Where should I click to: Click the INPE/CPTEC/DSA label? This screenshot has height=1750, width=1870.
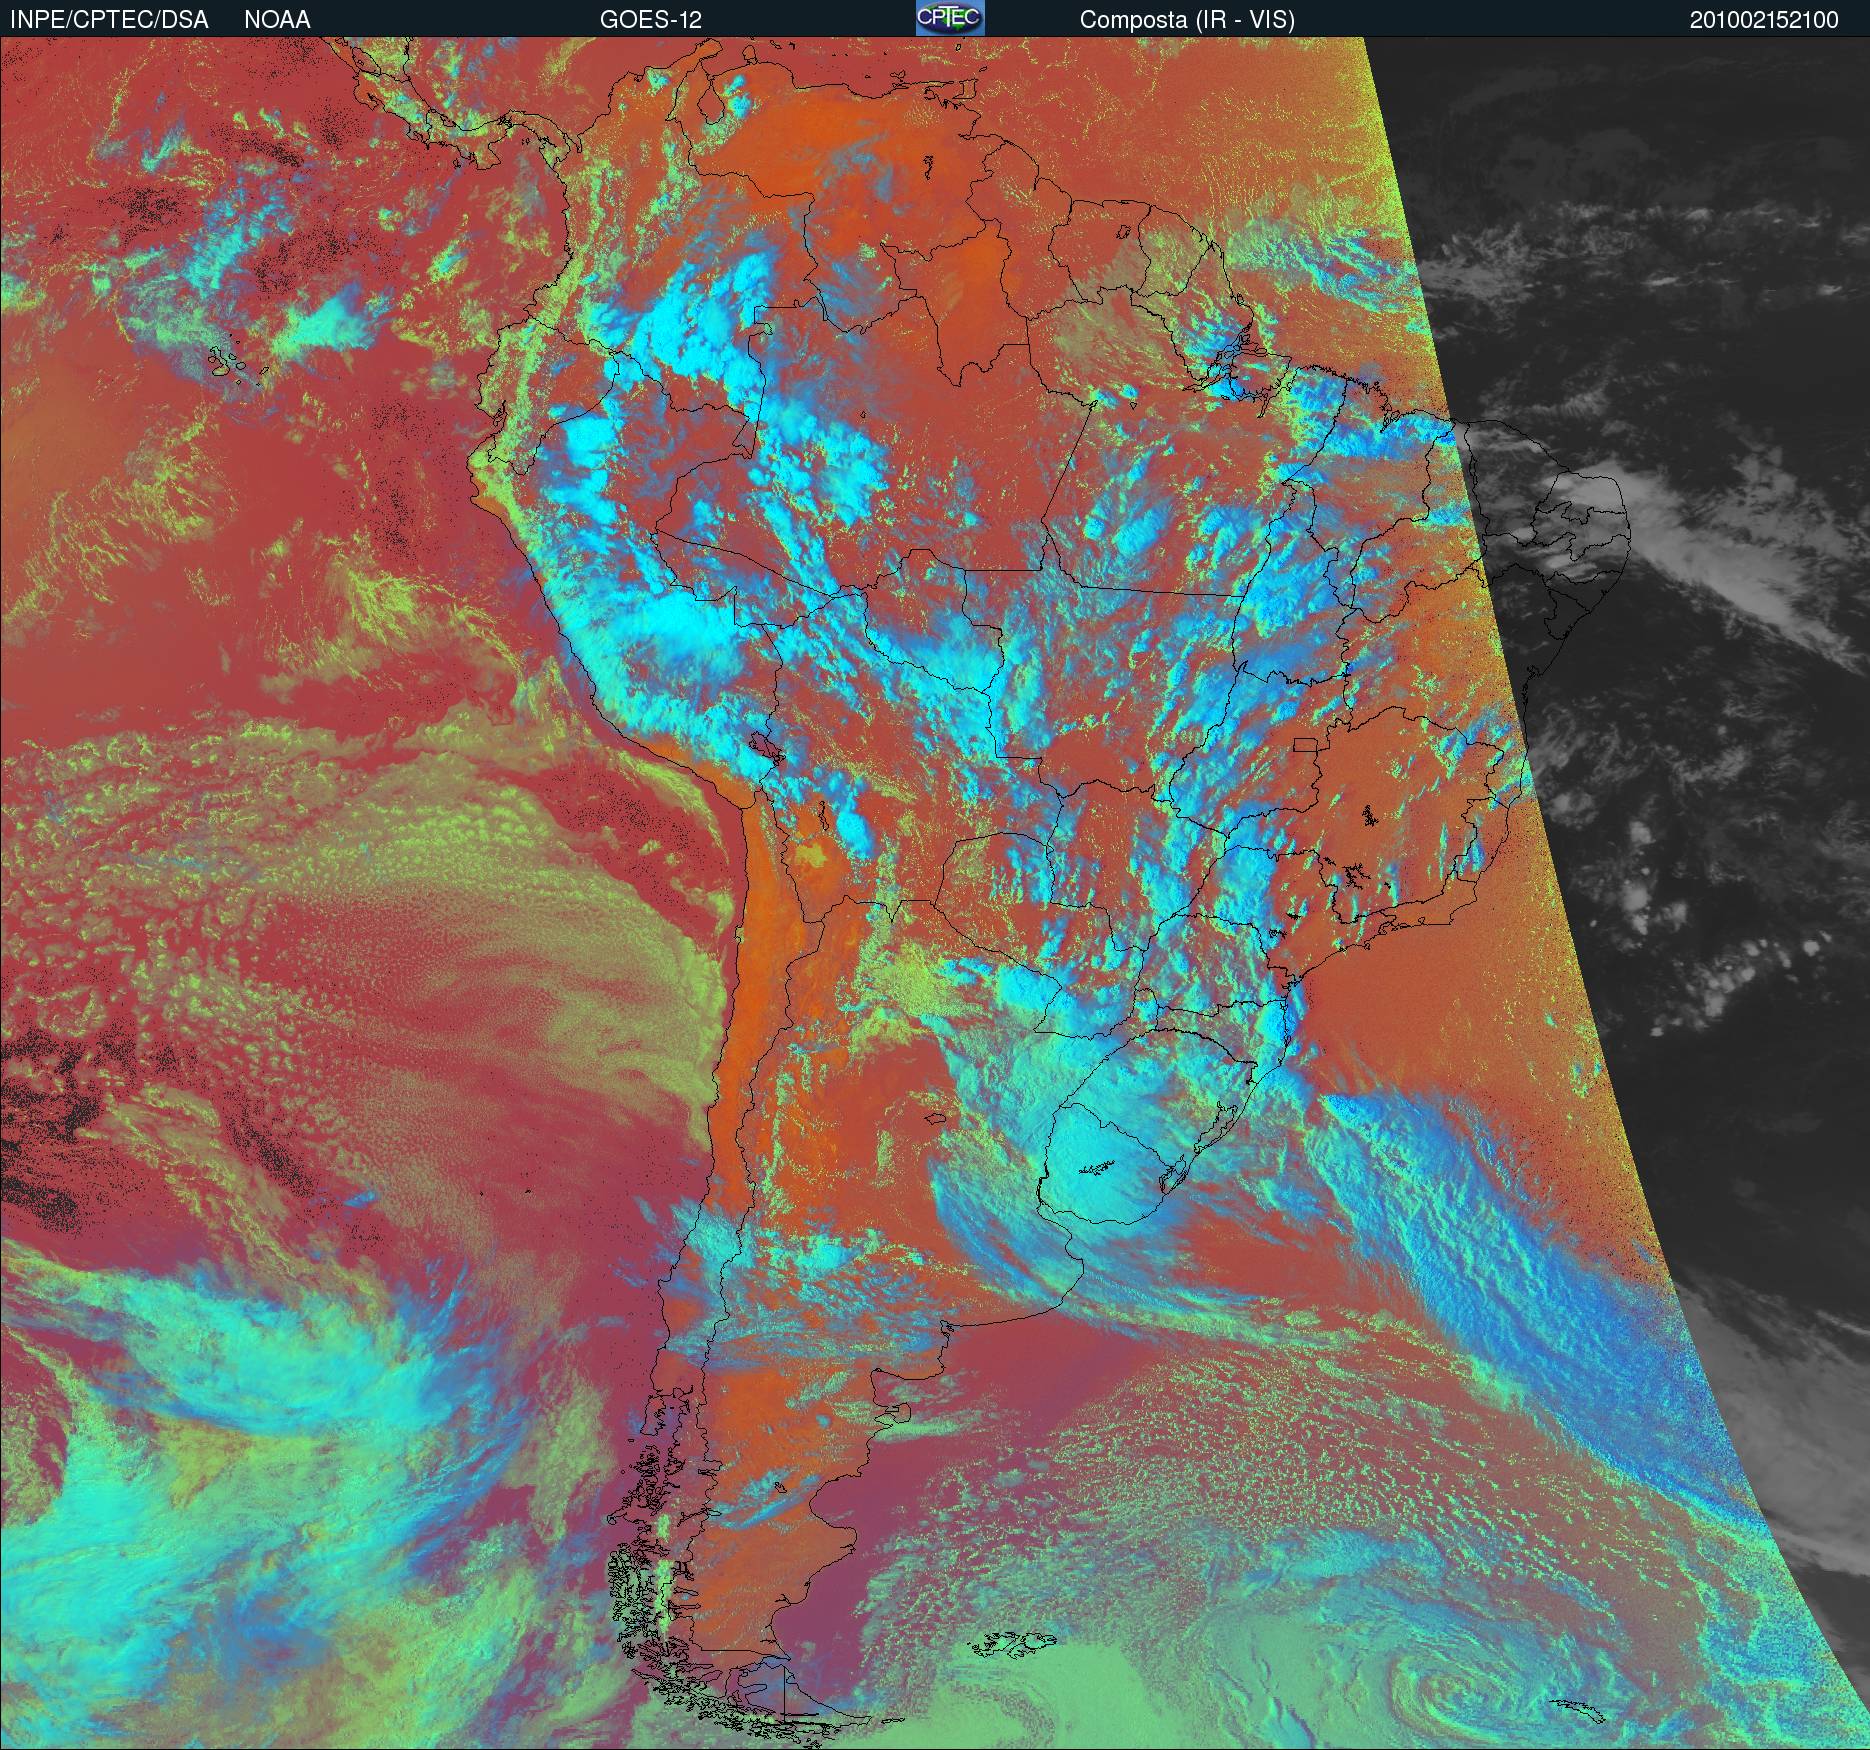[109, 20]
